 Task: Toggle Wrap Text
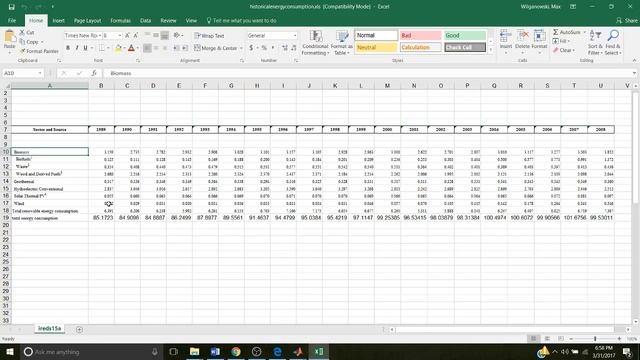click(x=209, y=36)
